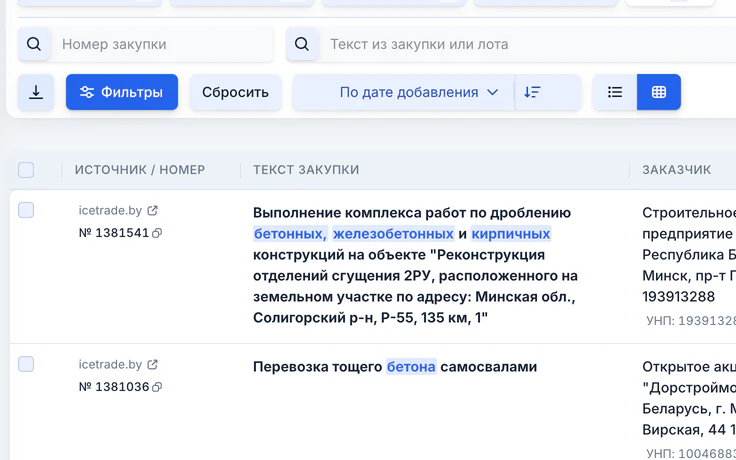Click the sliders icon in Фильтры button

(x=87, y=92)
